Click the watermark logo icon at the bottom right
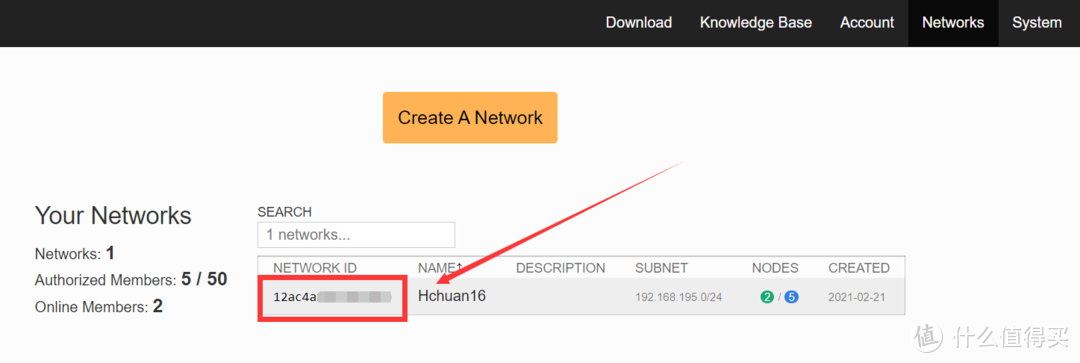This screenshot has width=1080, height=363. 927,335
